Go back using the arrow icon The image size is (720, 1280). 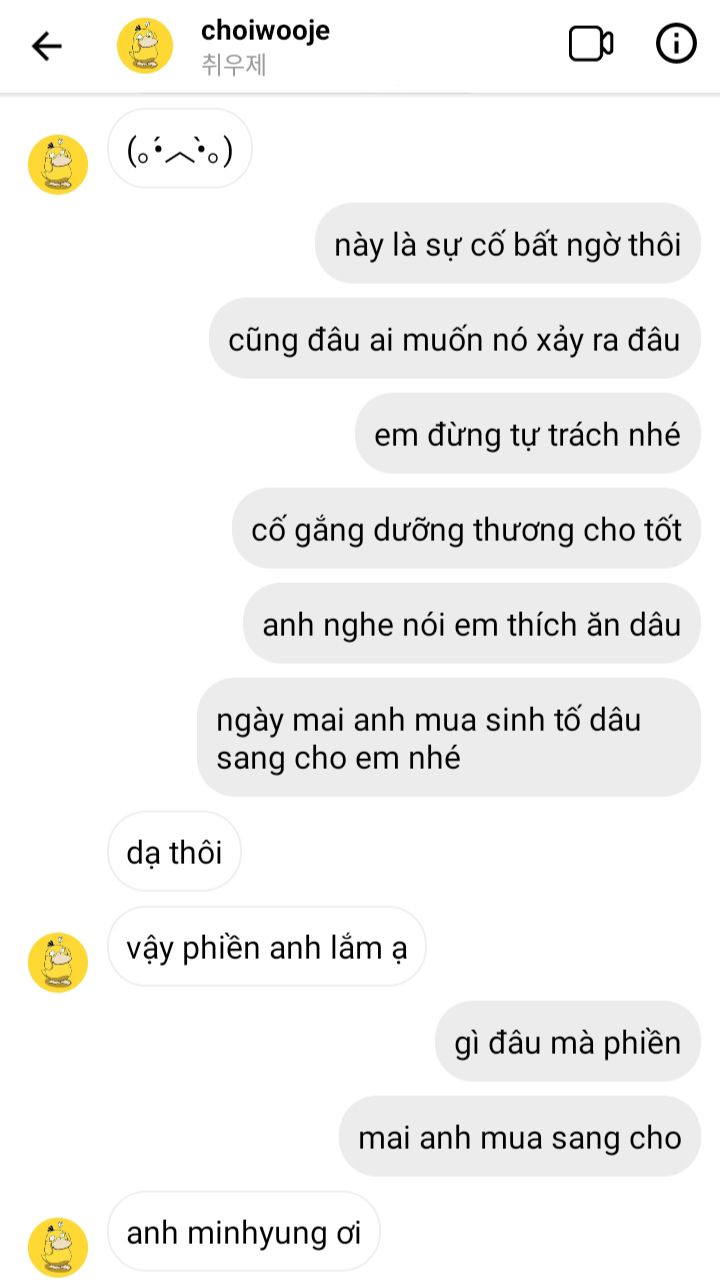point(46,45)
